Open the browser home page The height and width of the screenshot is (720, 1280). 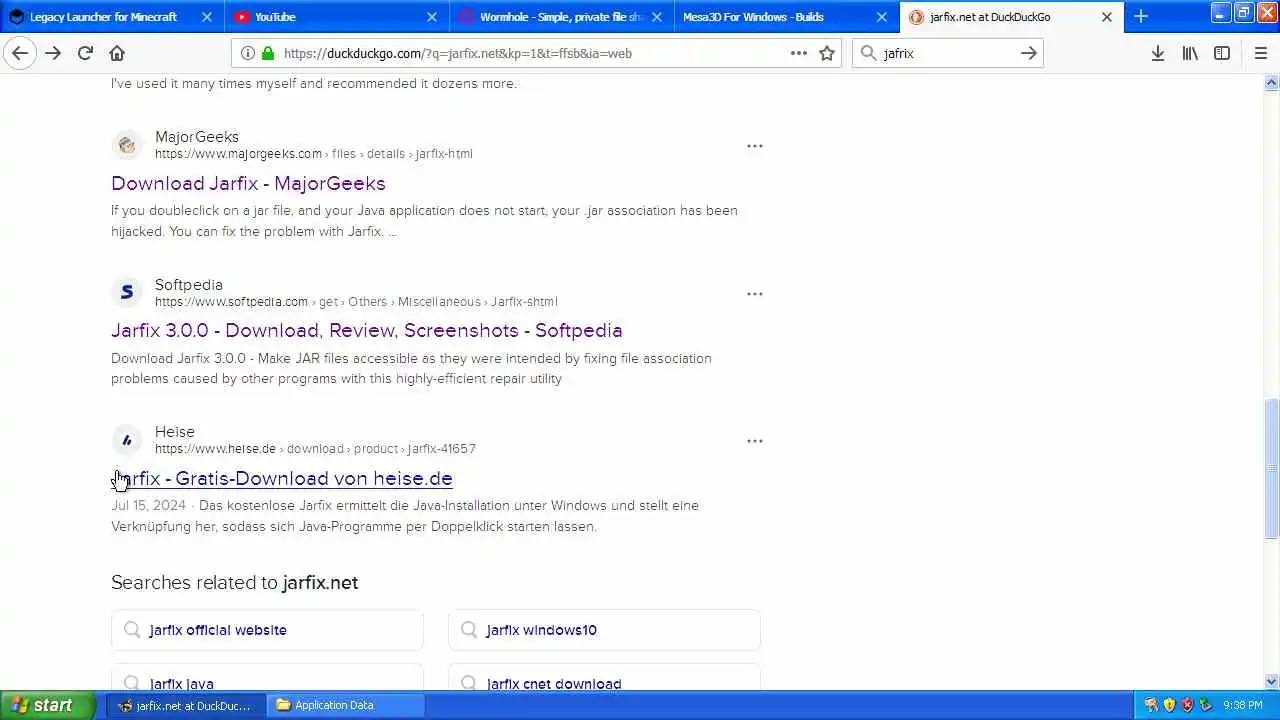tap(117, 53)
